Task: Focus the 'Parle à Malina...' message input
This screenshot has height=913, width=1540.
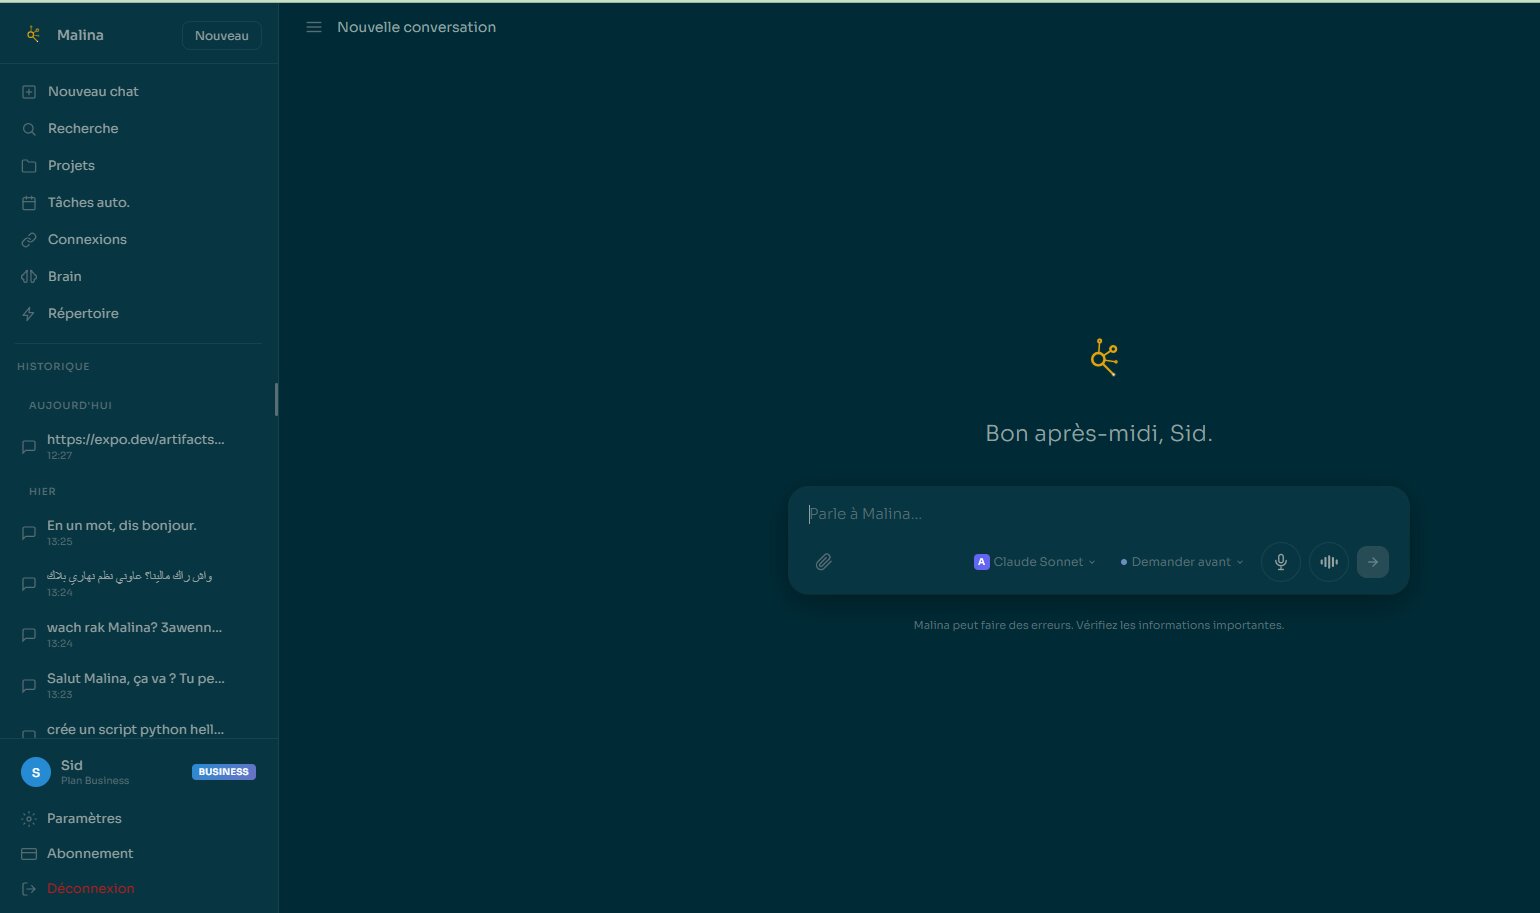Action: (x=1098, y=514)
